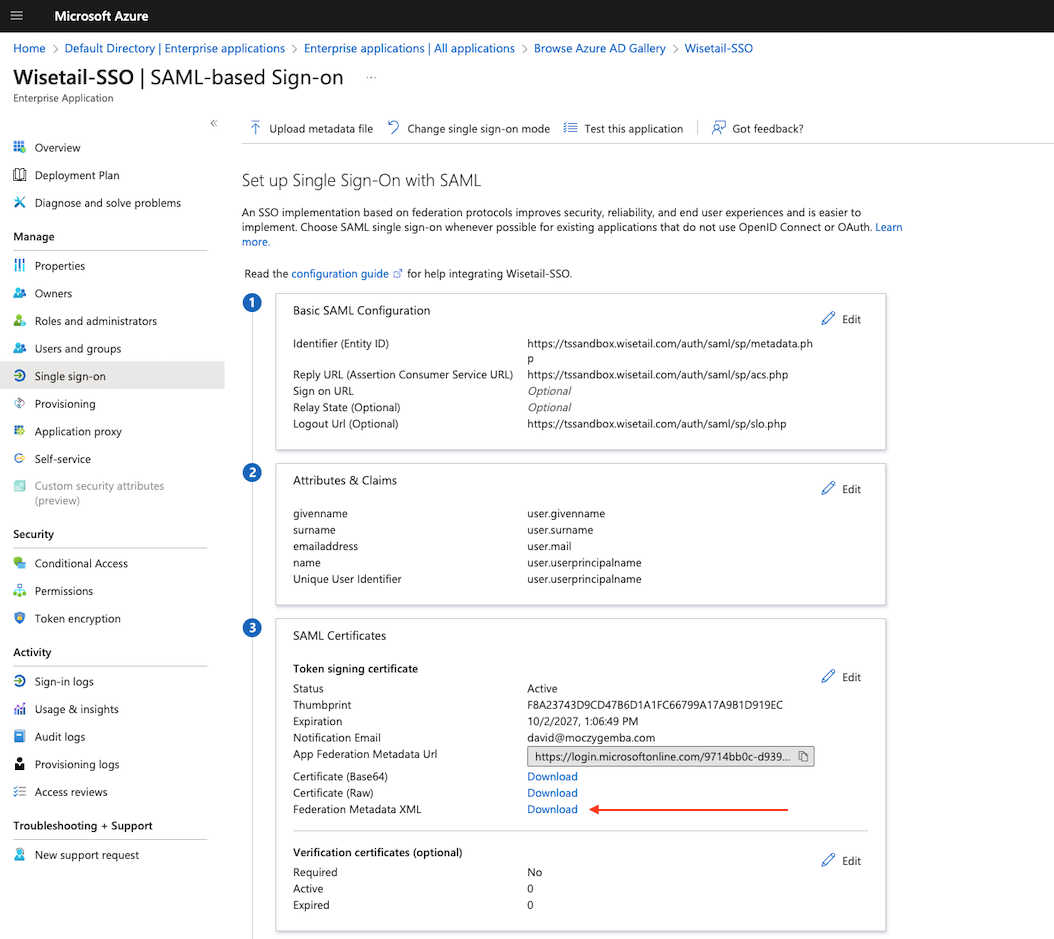The image size is (1054, 939).
Task: Select Conditional Access in sidebar
Action: click(81, 563)
